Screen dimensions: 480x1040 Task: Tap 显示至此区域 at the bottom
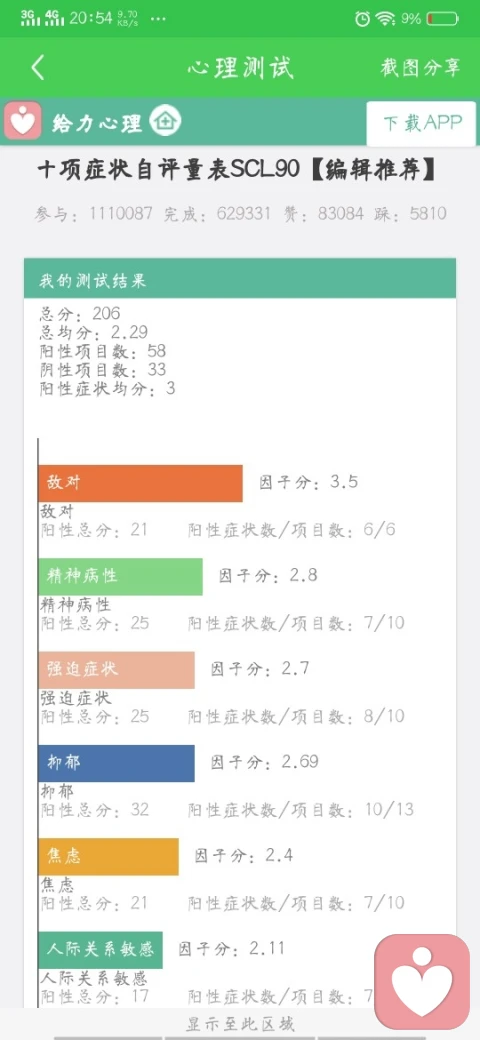point(240,1024)
